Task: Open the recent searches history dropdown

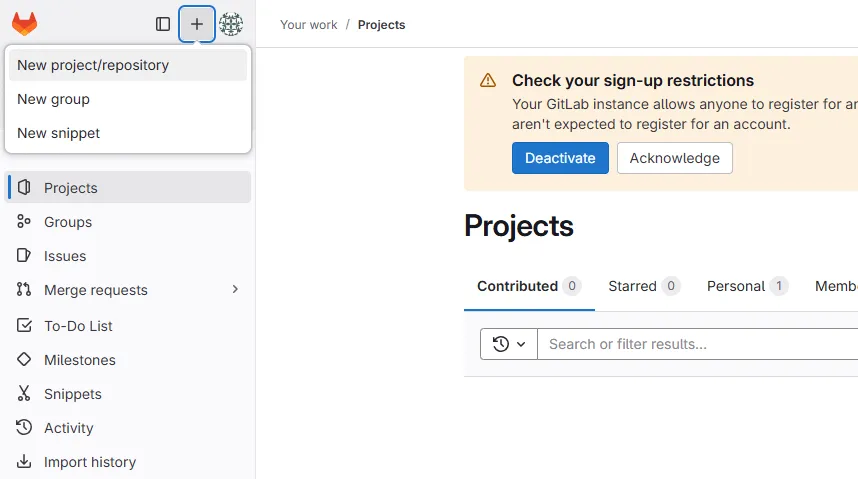Action: click(x=509, y=344)
